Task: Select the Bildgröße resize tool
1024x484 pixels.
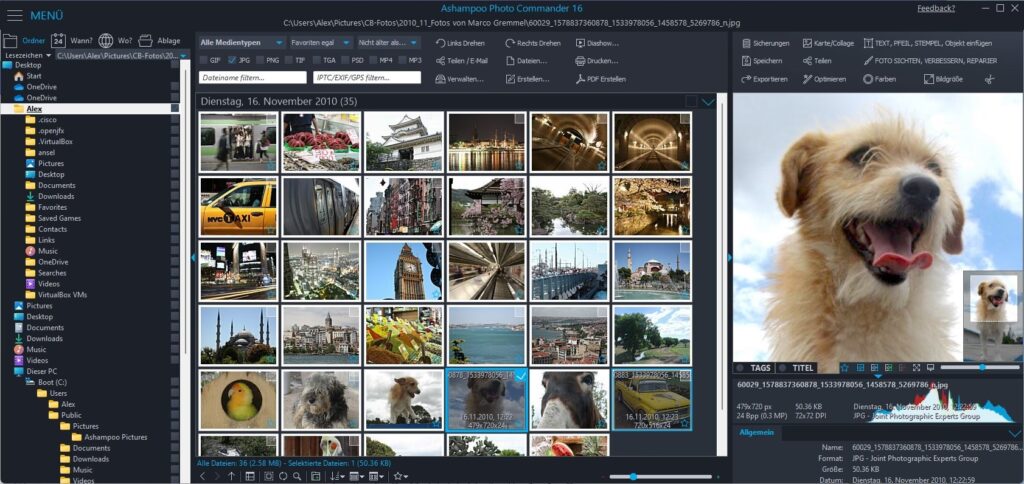Action: coord(941,79)
